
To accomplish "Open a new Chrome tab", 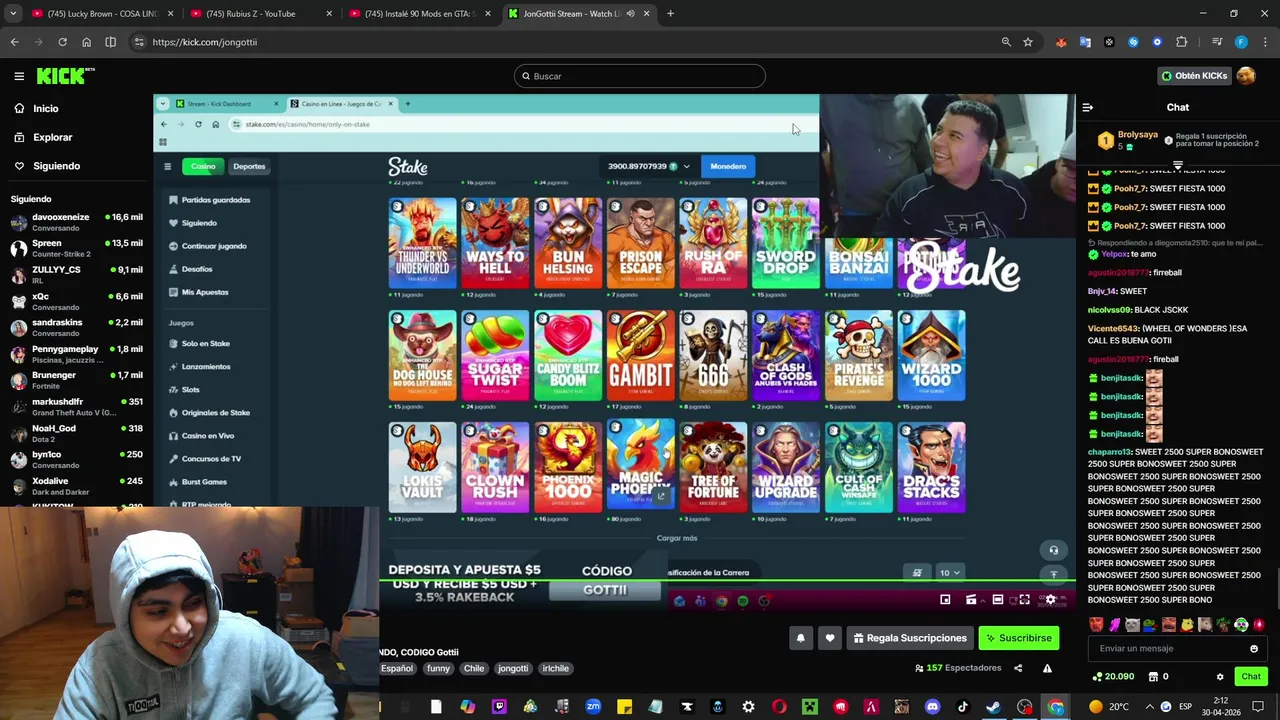I will 670,13.
